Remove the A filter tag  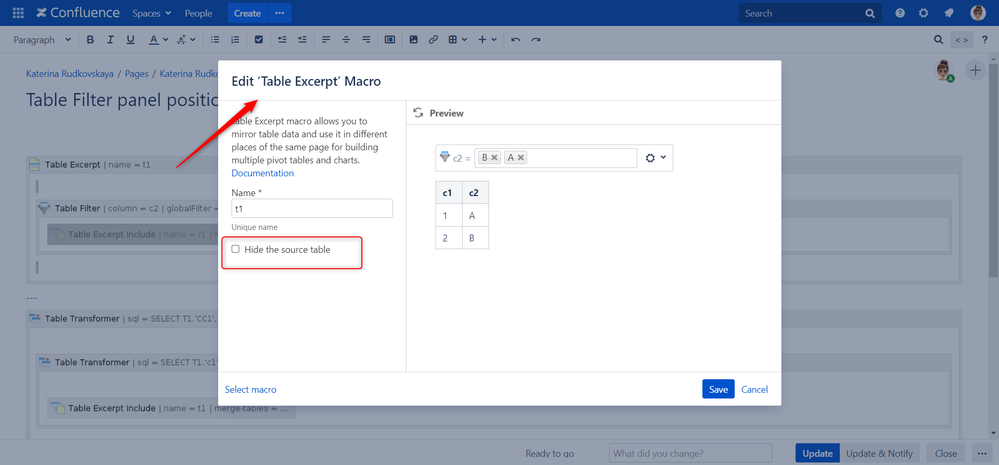(521, 158)
